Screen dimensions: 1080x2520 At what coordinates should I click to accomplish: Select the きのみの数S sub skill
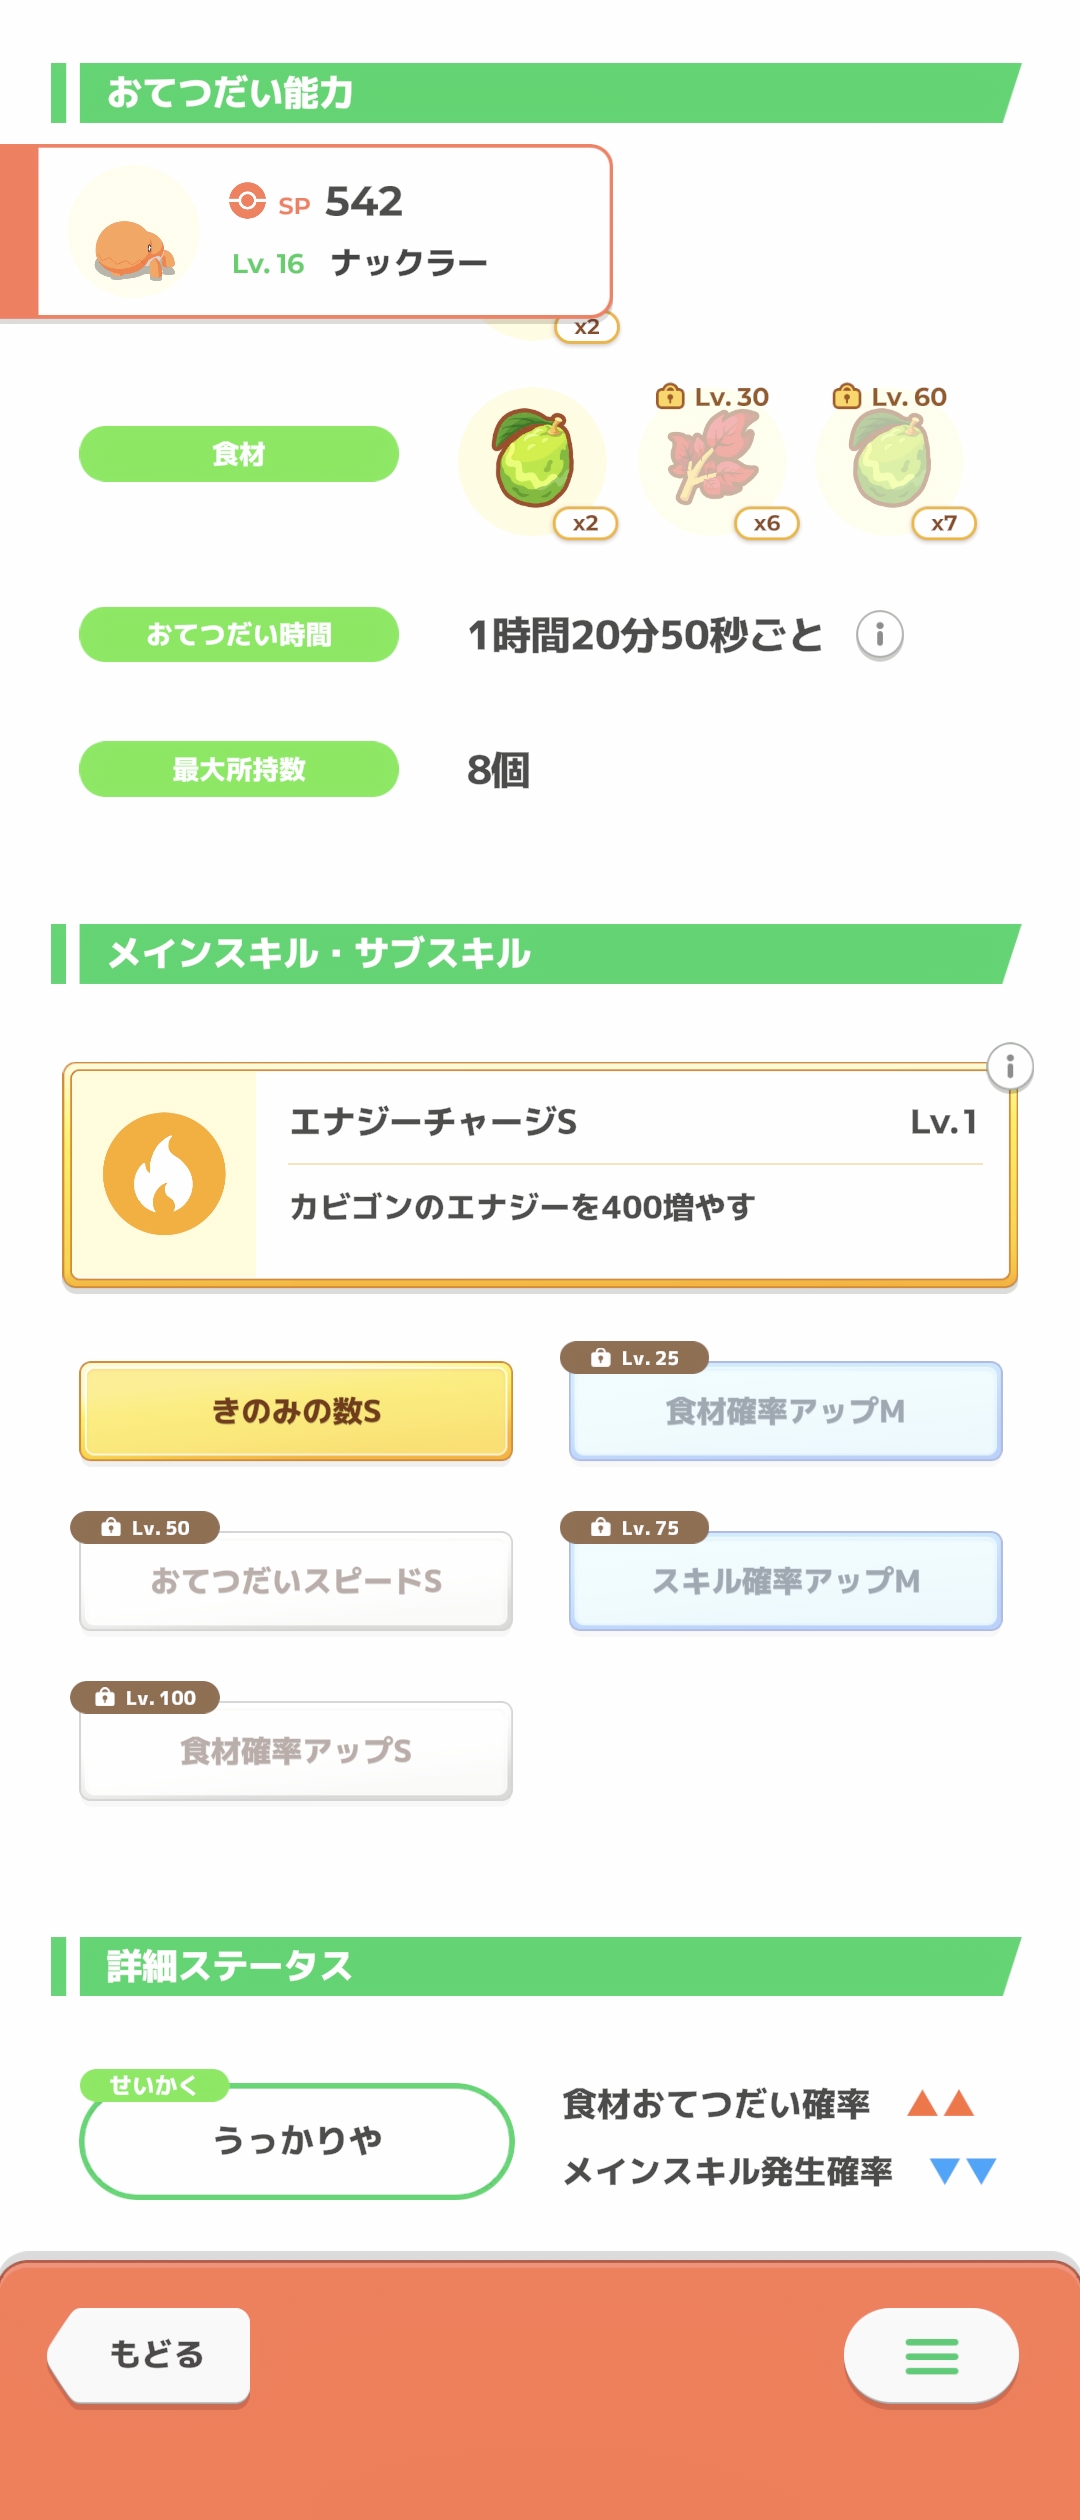pyautogui.click(x=296, y=1411)
